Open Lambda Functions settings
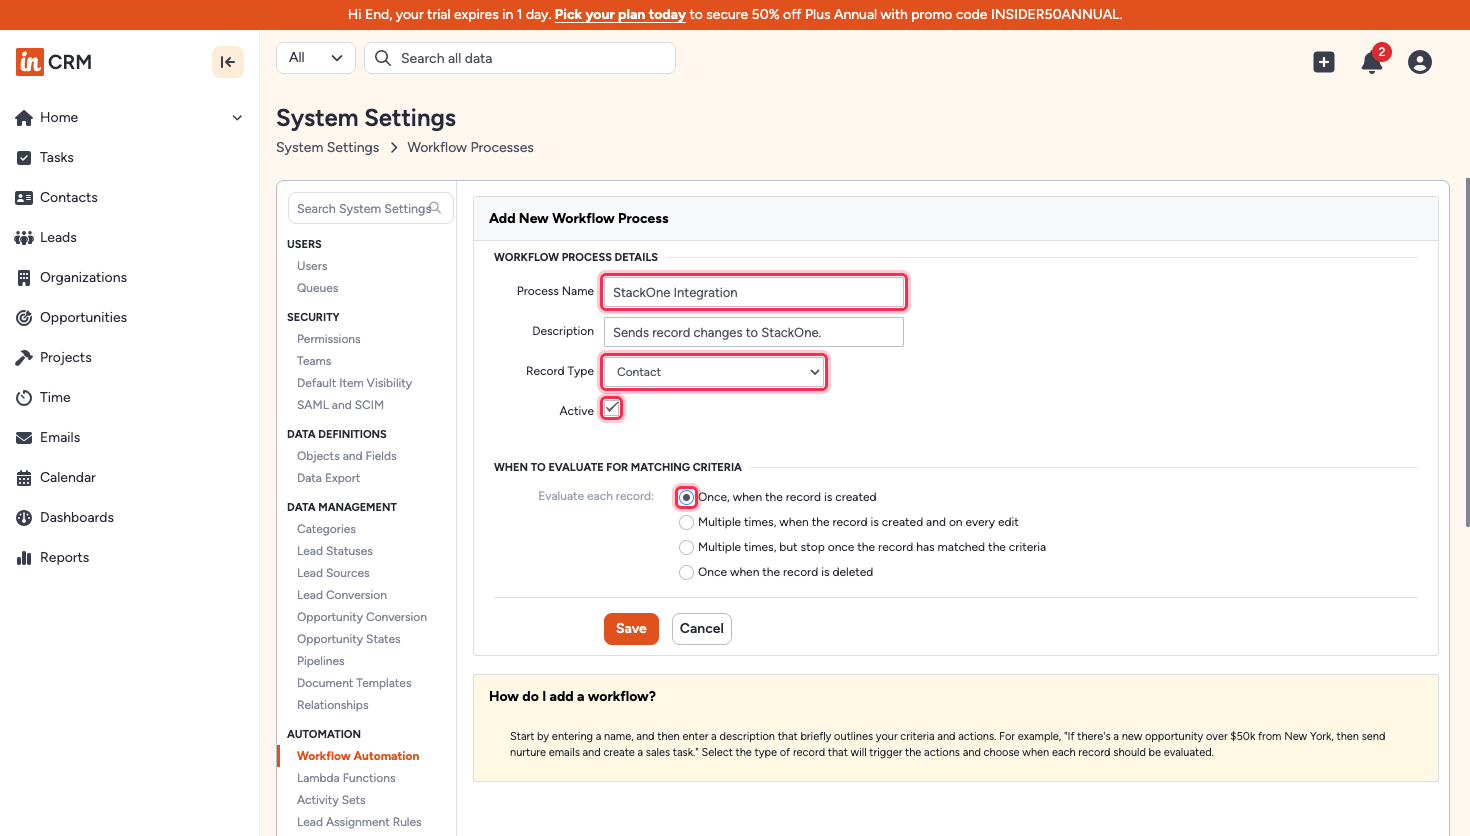 346,778
